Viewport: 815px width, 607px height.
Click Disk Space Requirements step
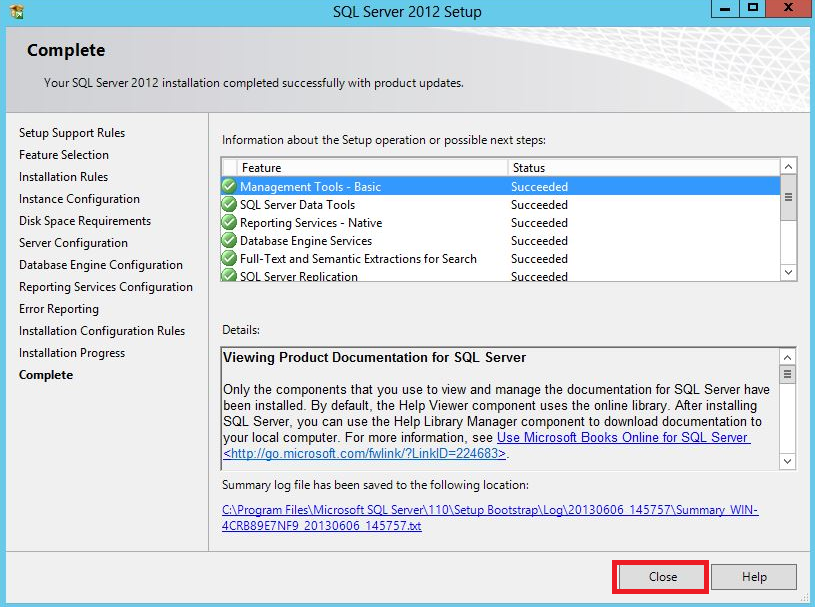pos(85,221)
